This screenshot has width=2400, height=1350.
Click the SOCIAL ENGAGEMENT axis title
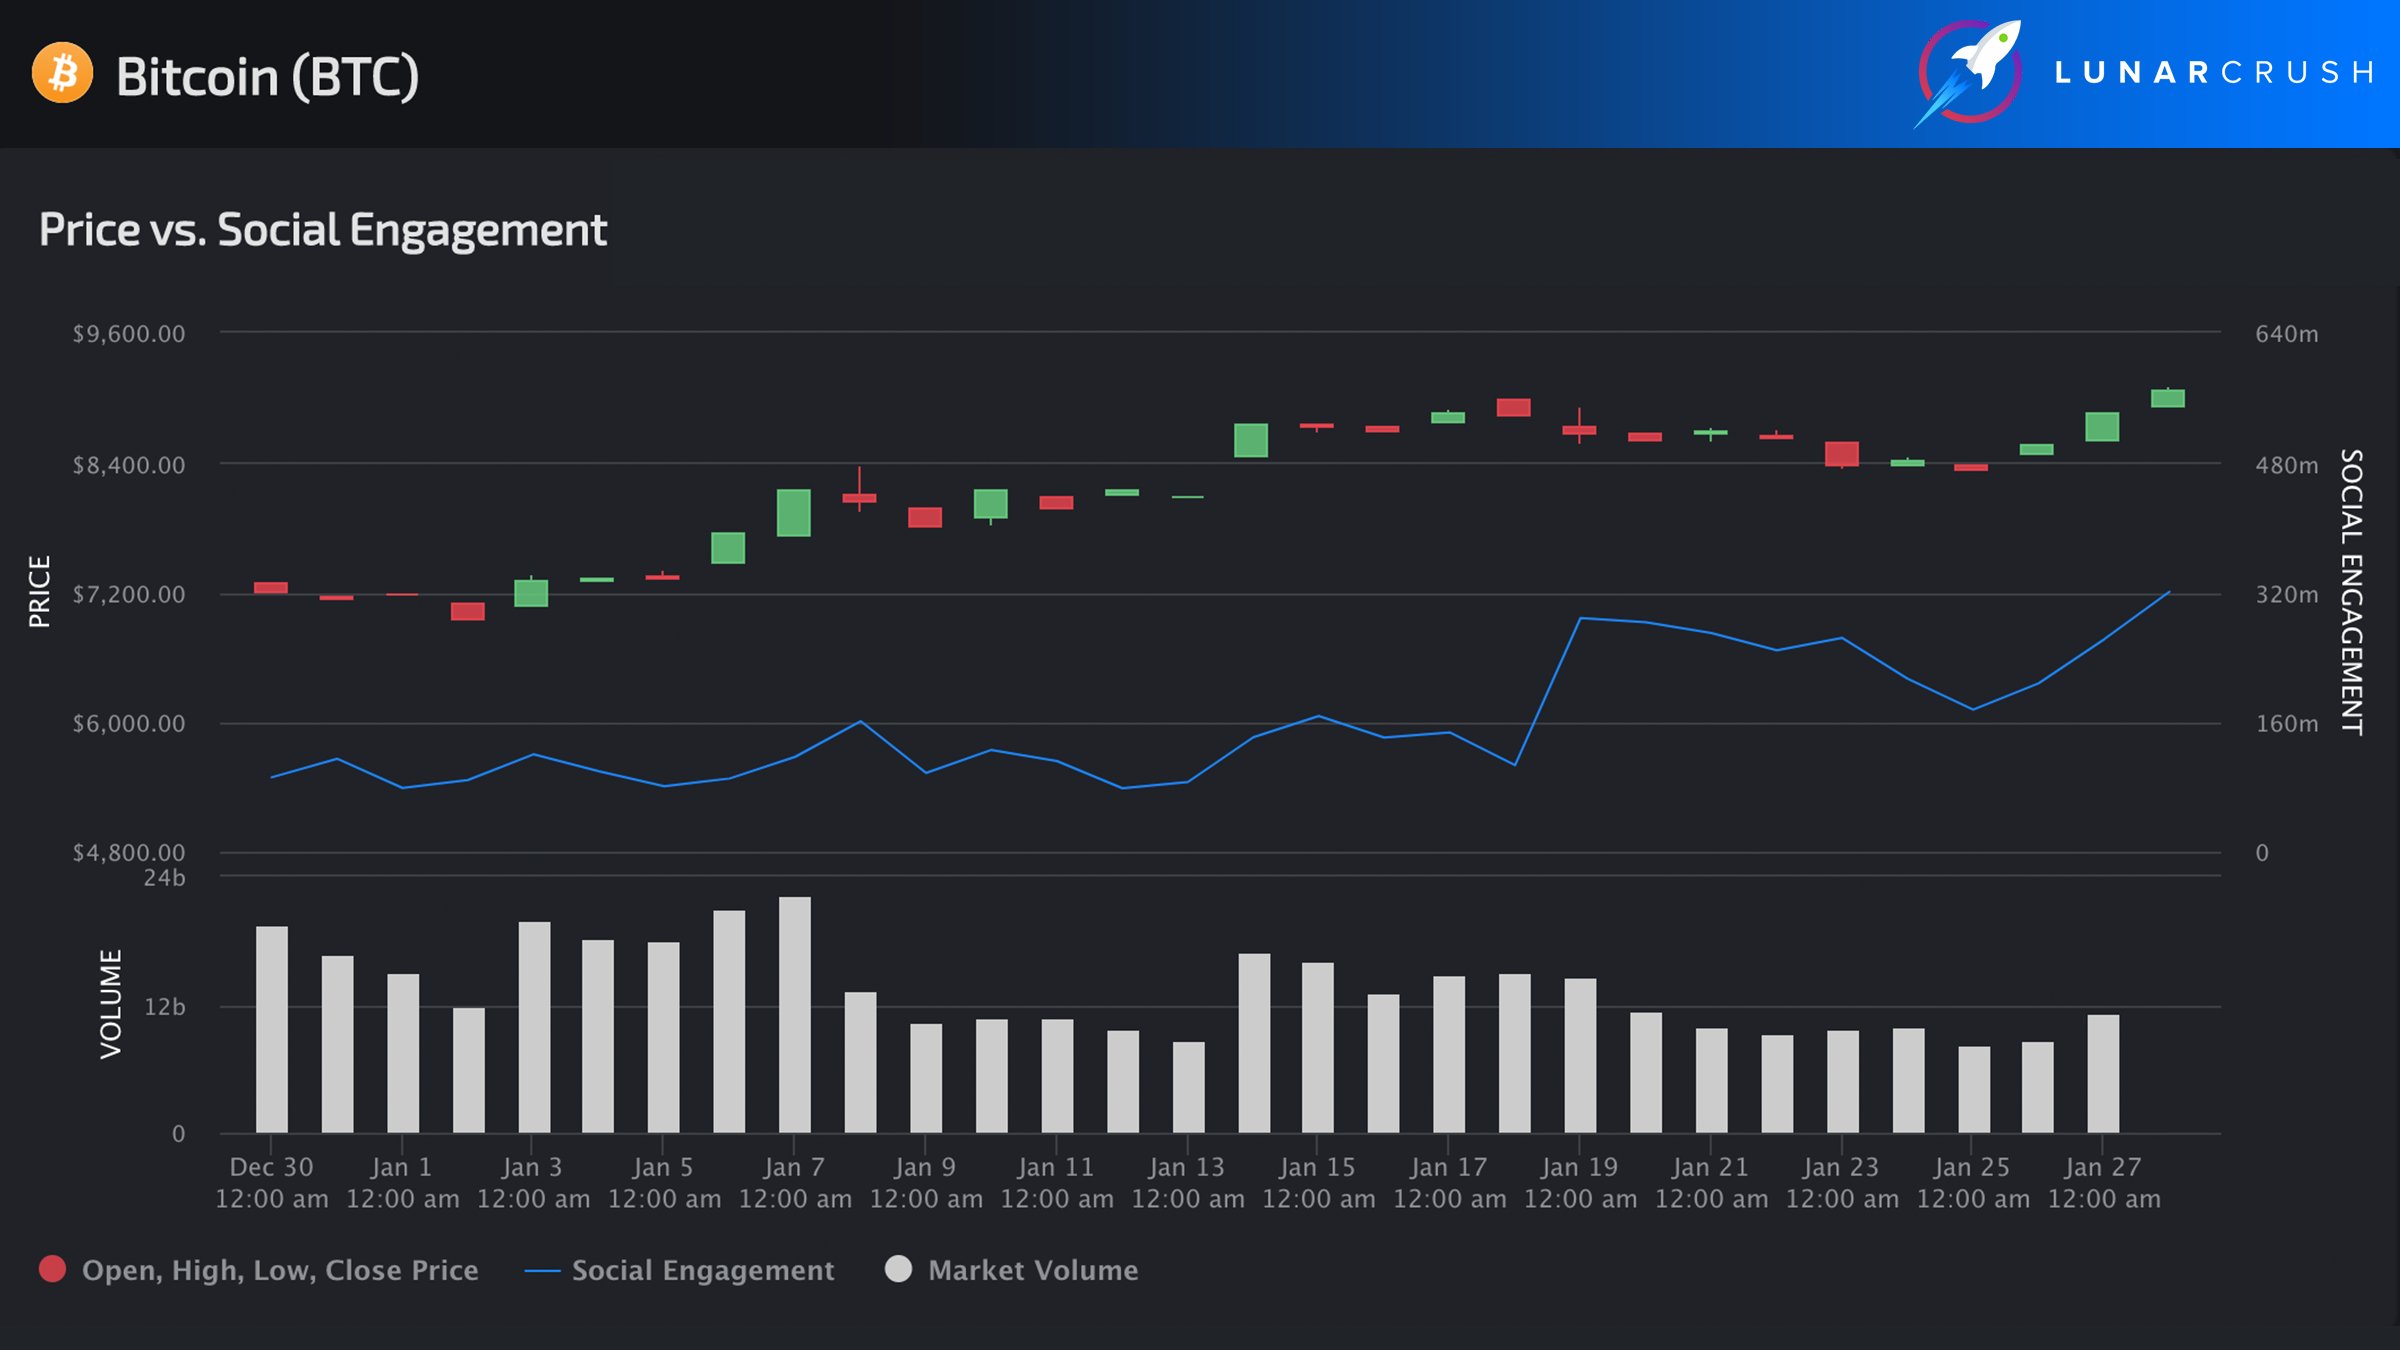pyautogui.click(x=2352, y=592)
